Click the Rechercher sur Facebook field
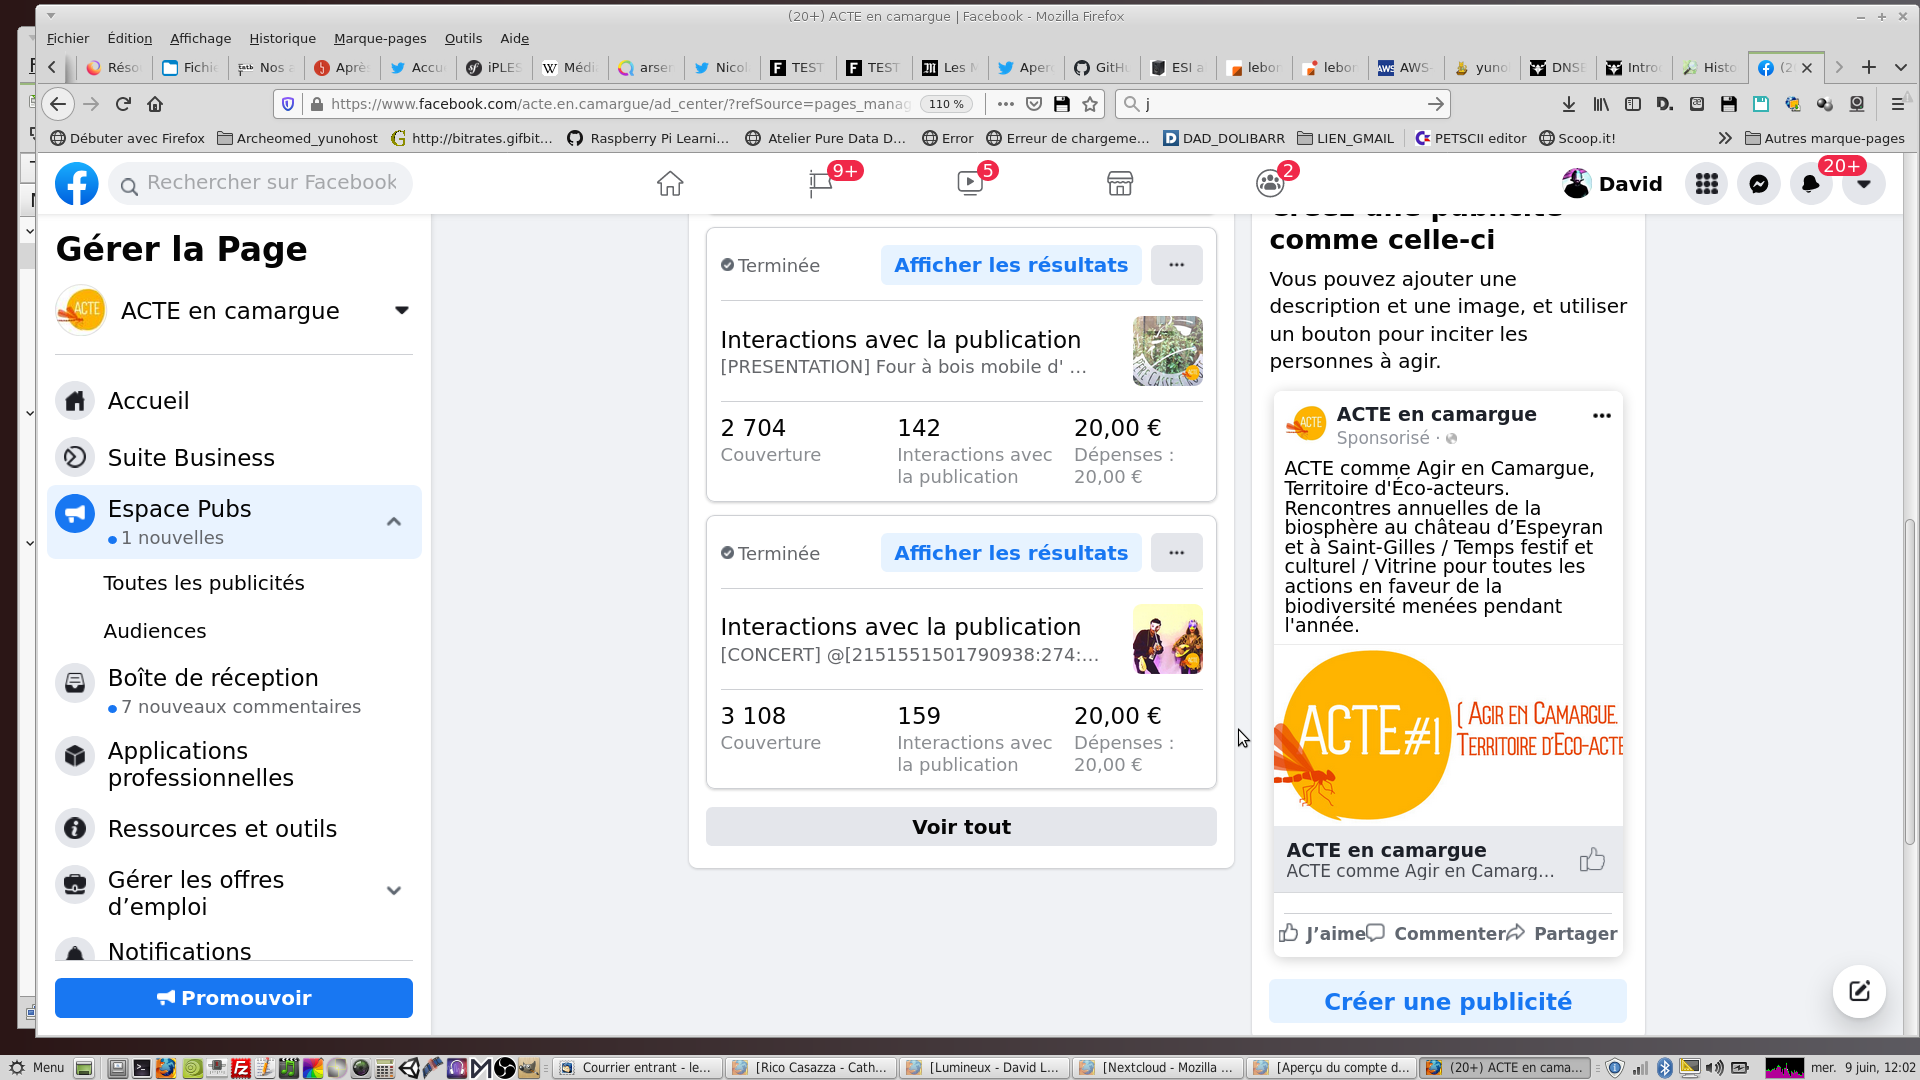The height and width of the screenshot is (1080, 1920). point(271,183)
